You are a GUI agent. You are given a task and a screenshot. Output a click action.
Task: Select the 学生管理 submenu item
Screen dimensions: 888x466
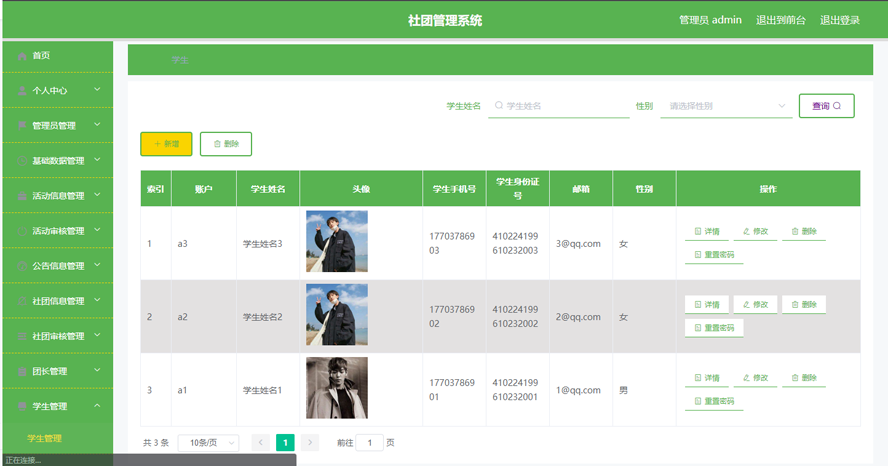point(58,438)
